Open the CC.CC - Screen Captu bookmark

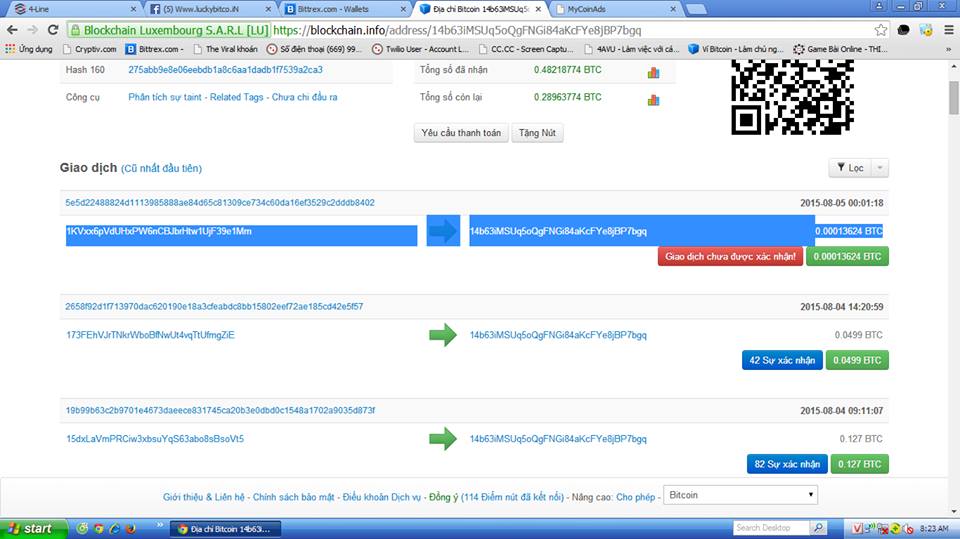[x=527, y=49]
